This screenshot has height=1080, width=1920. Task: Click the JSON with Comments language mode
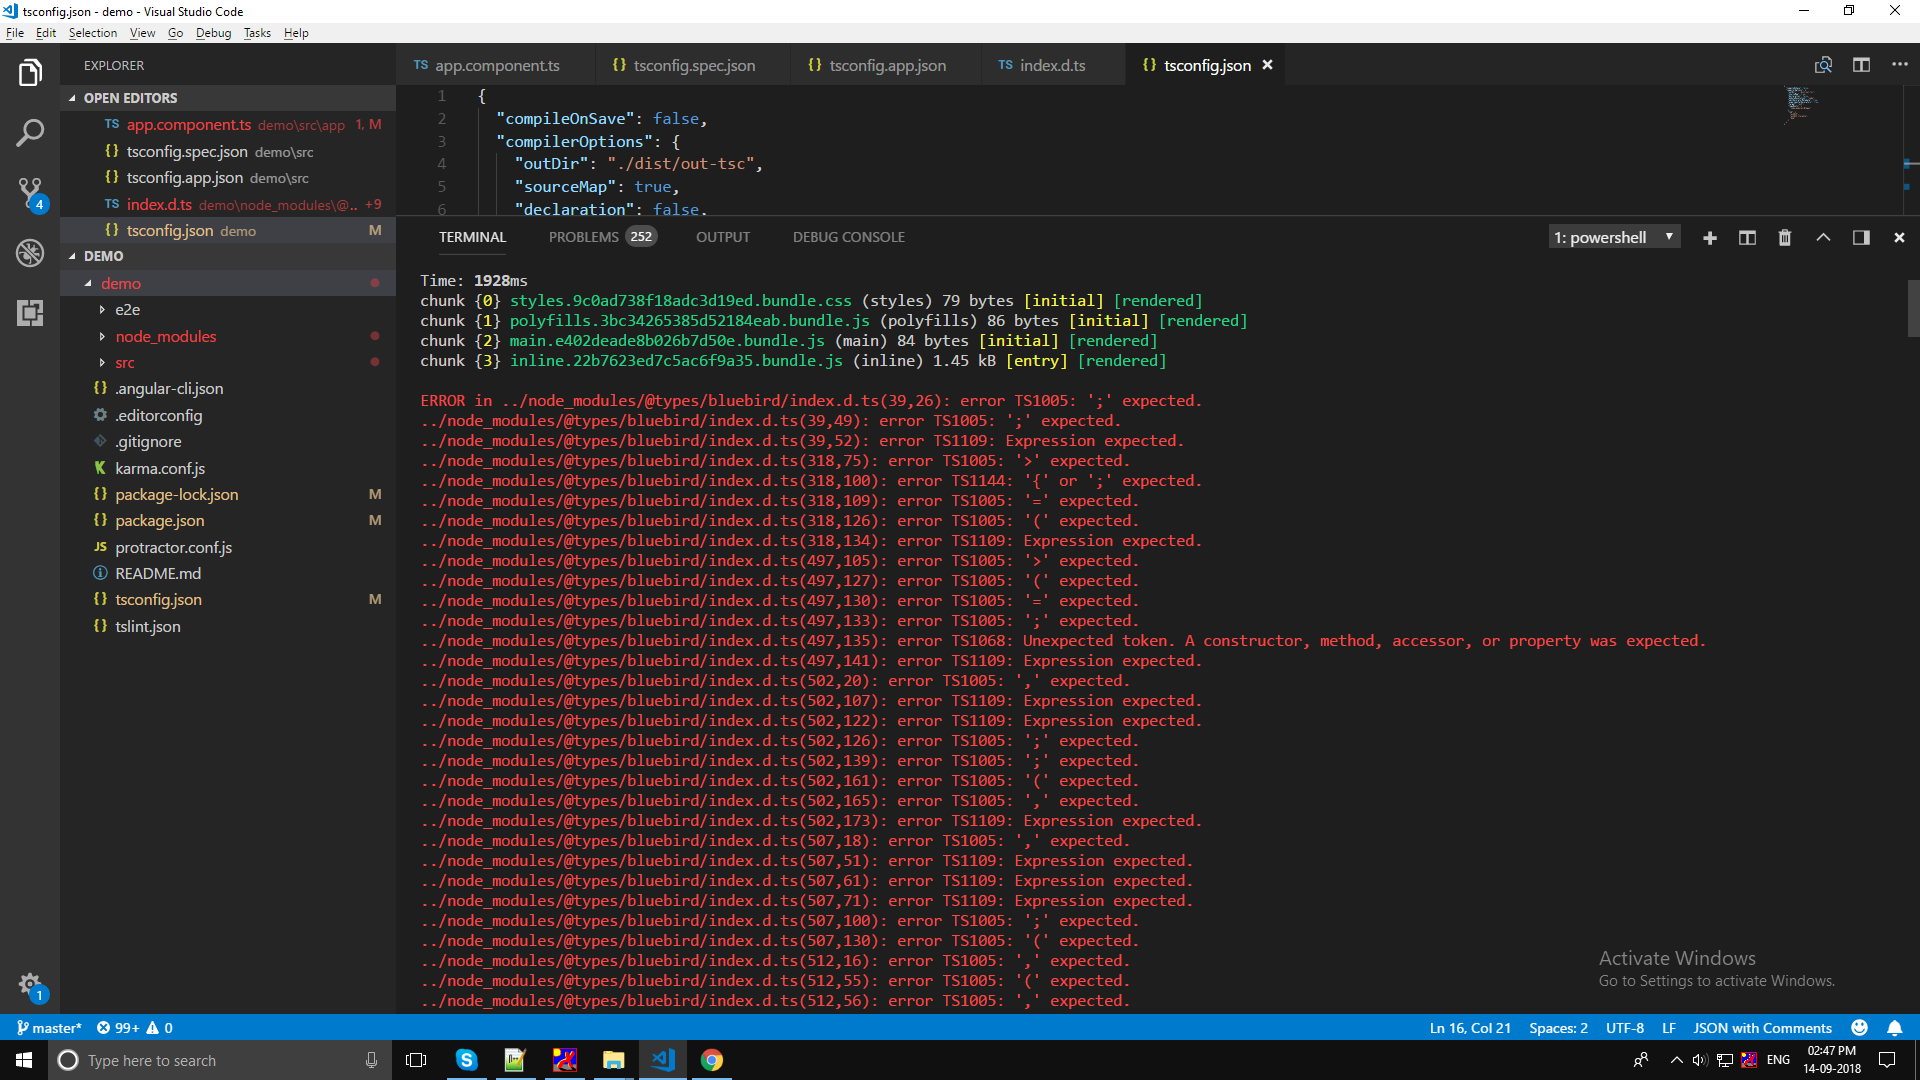pyautogui.click(x=1762, y=1028)
